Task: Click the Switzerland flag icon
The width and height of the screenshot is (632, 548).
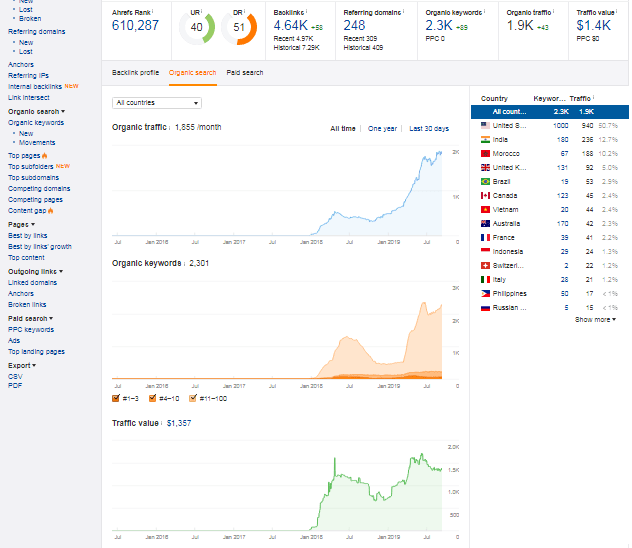Action: (x=485, y=266)
